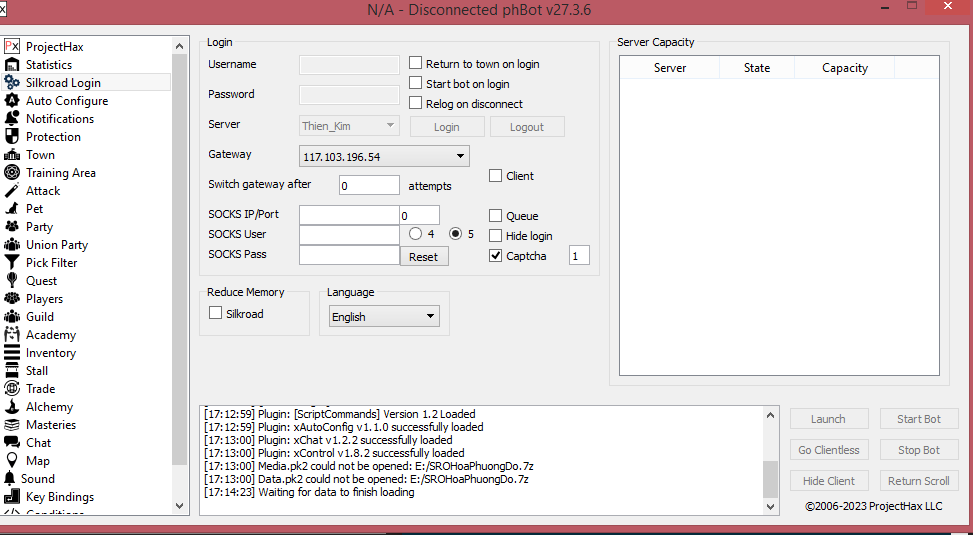Select the Attack sword icon

pos(12,191)
